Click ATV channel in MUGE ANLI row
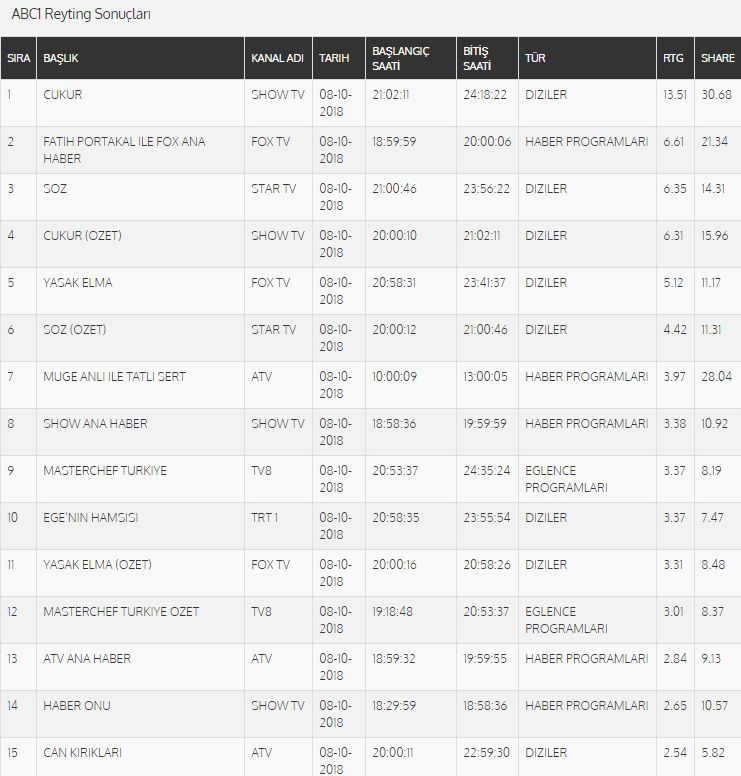Image resolution: width=741 pixels, height=776 pixels. point(261,377)
